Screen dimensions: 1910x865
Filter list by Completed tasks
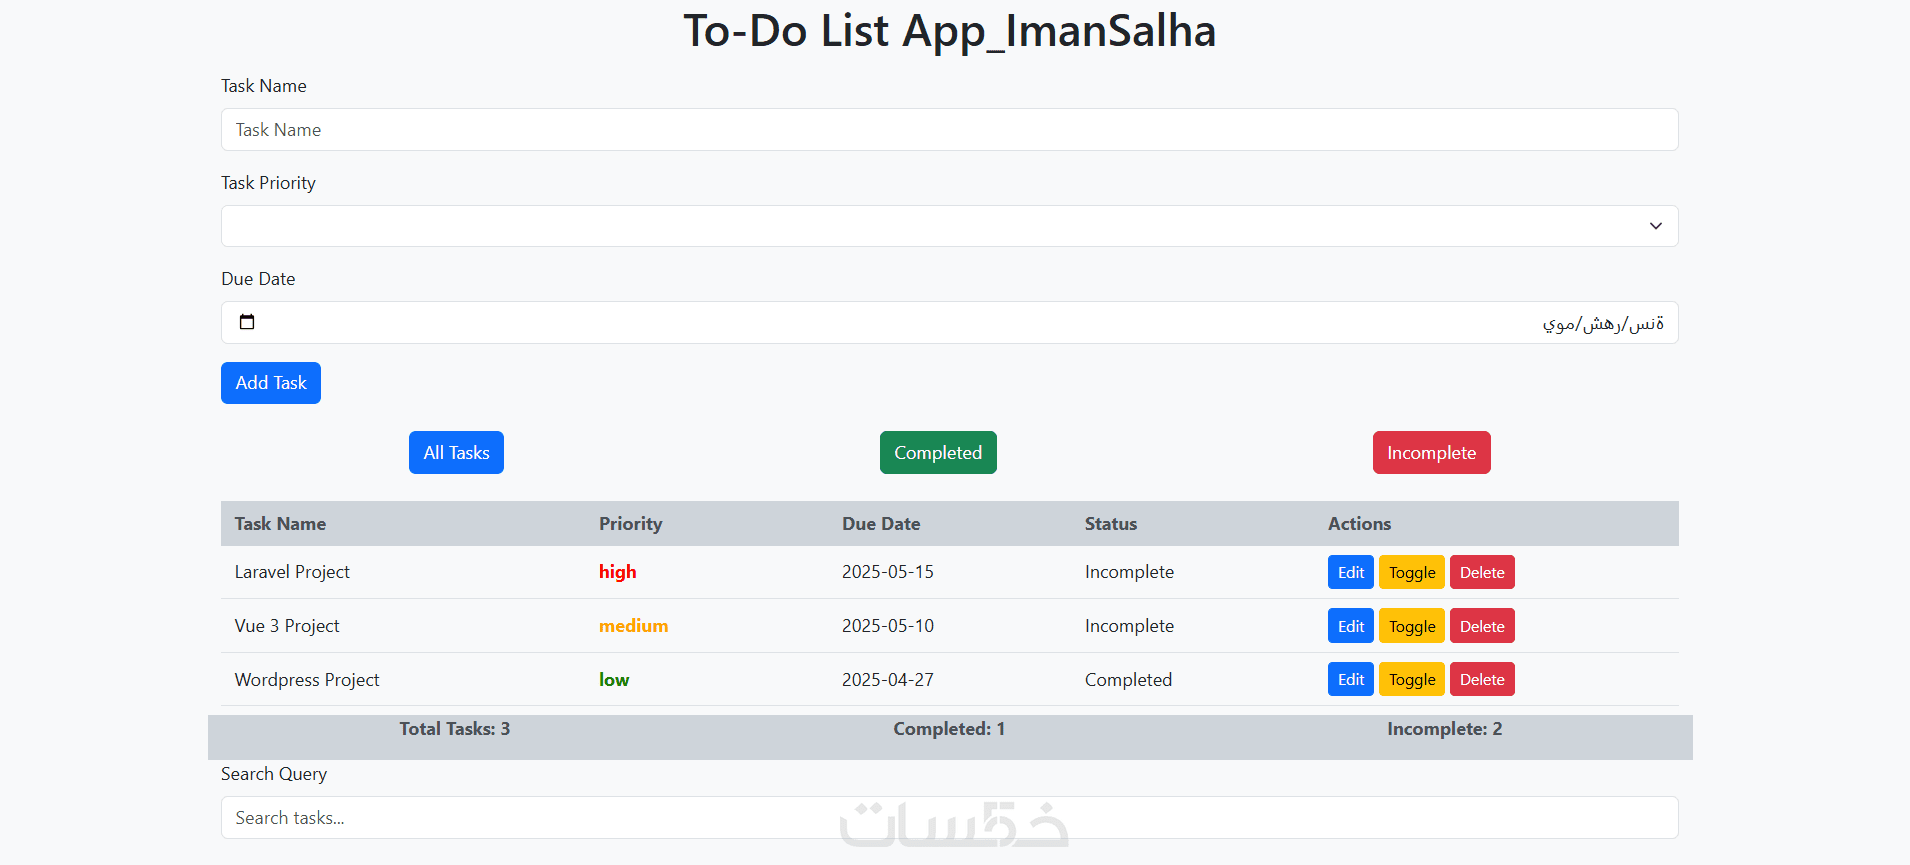click(x=938, y=453)
